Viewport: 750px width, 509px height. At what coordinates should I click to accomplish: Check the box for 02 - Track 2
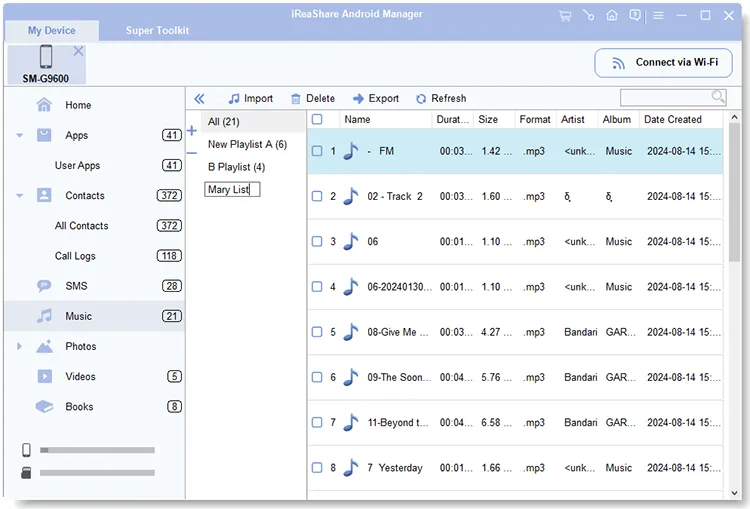(317, 196)
